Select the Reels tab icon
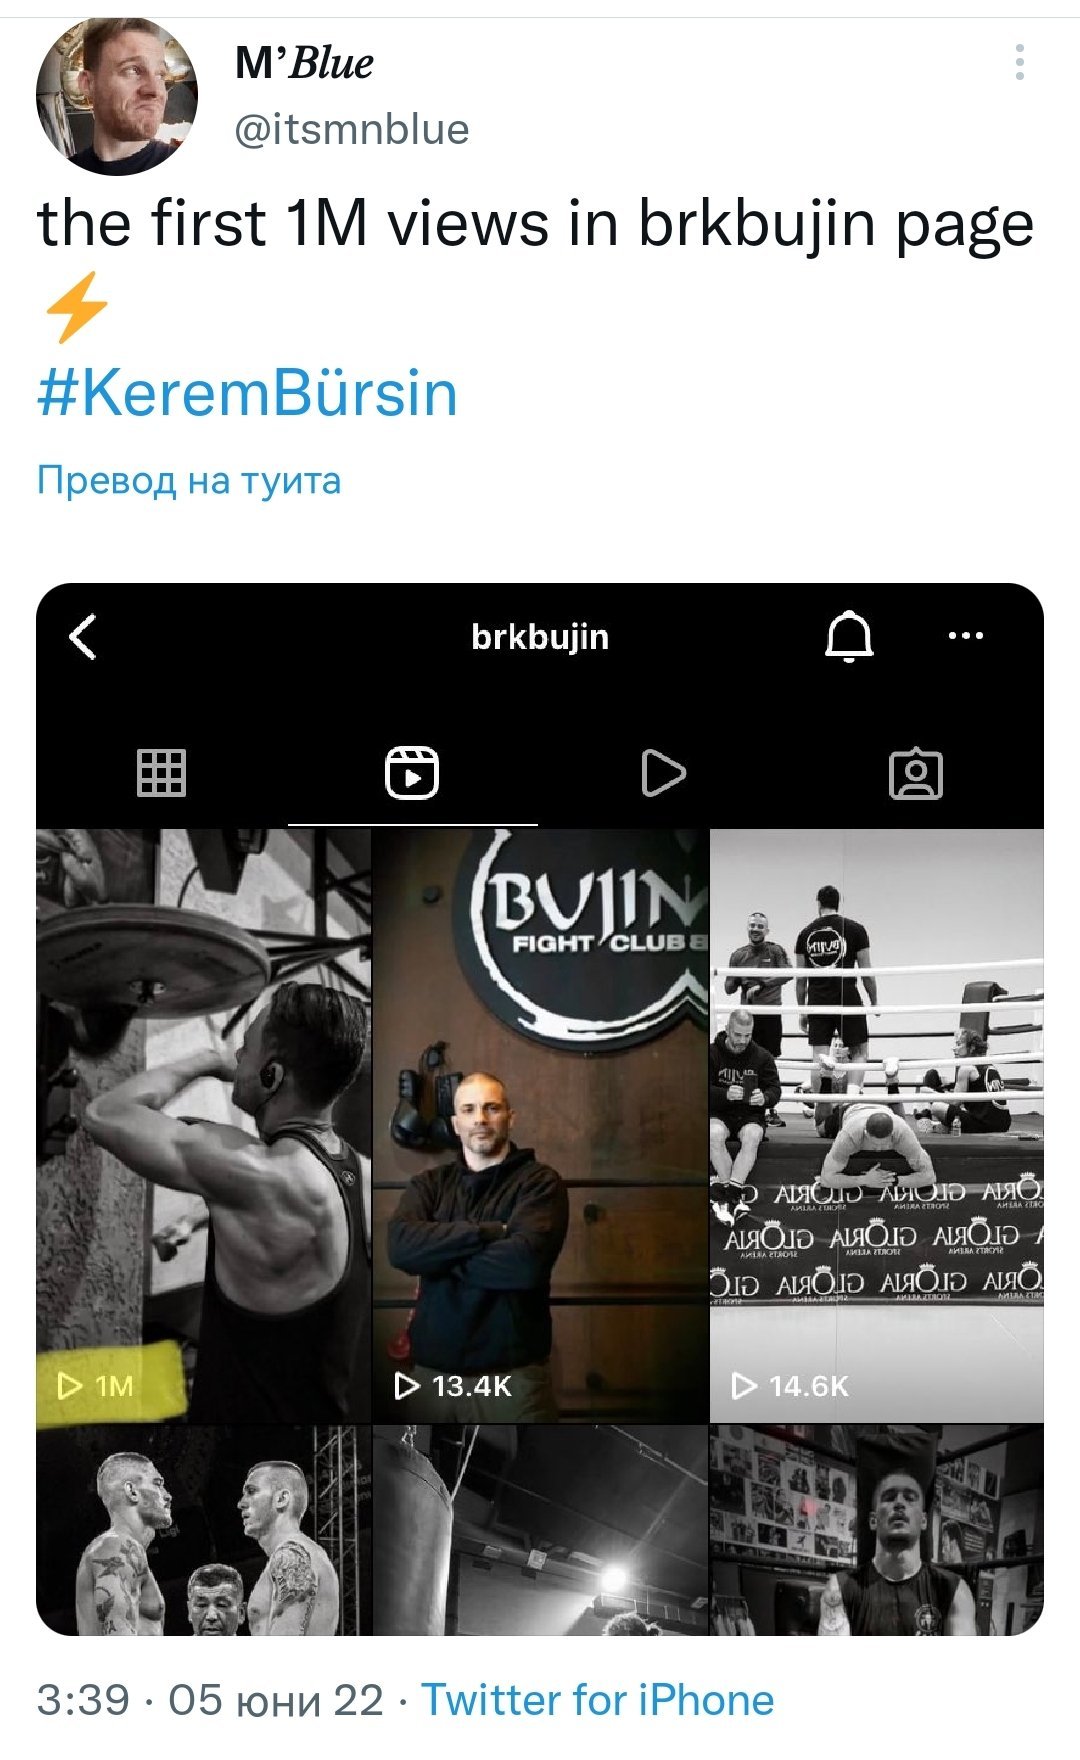 tap(412, 772)
